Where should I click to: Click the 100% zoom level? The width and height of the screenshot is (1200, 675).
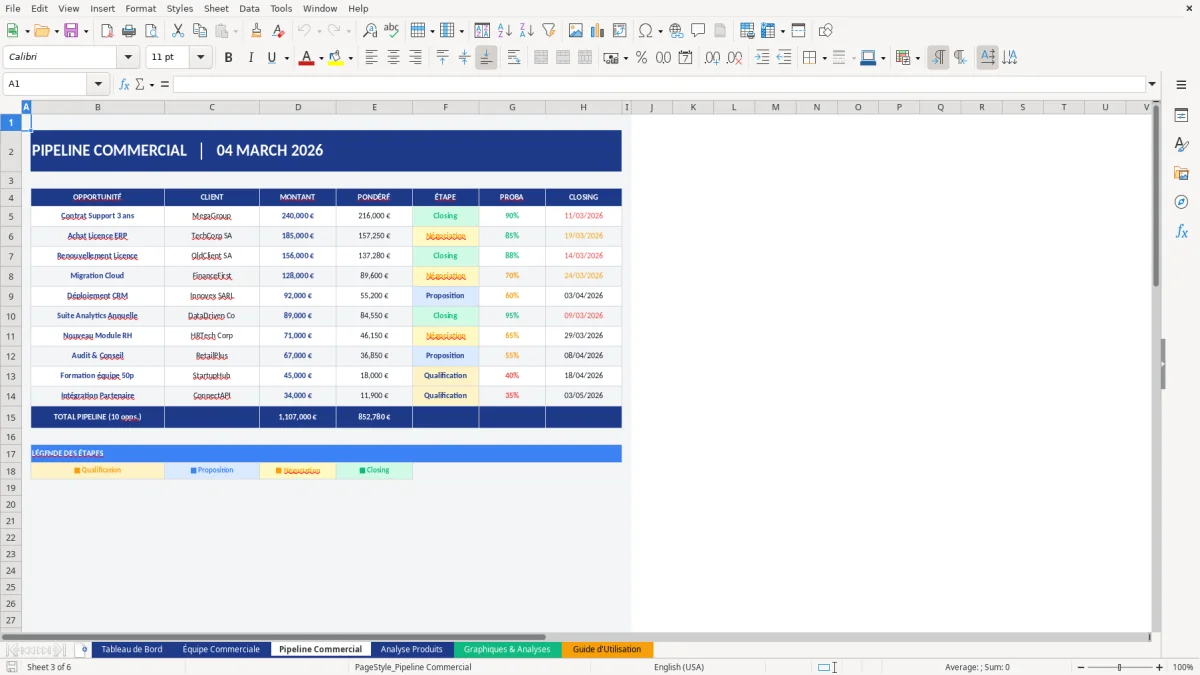pyautogui.click(x=1183, y=667)
